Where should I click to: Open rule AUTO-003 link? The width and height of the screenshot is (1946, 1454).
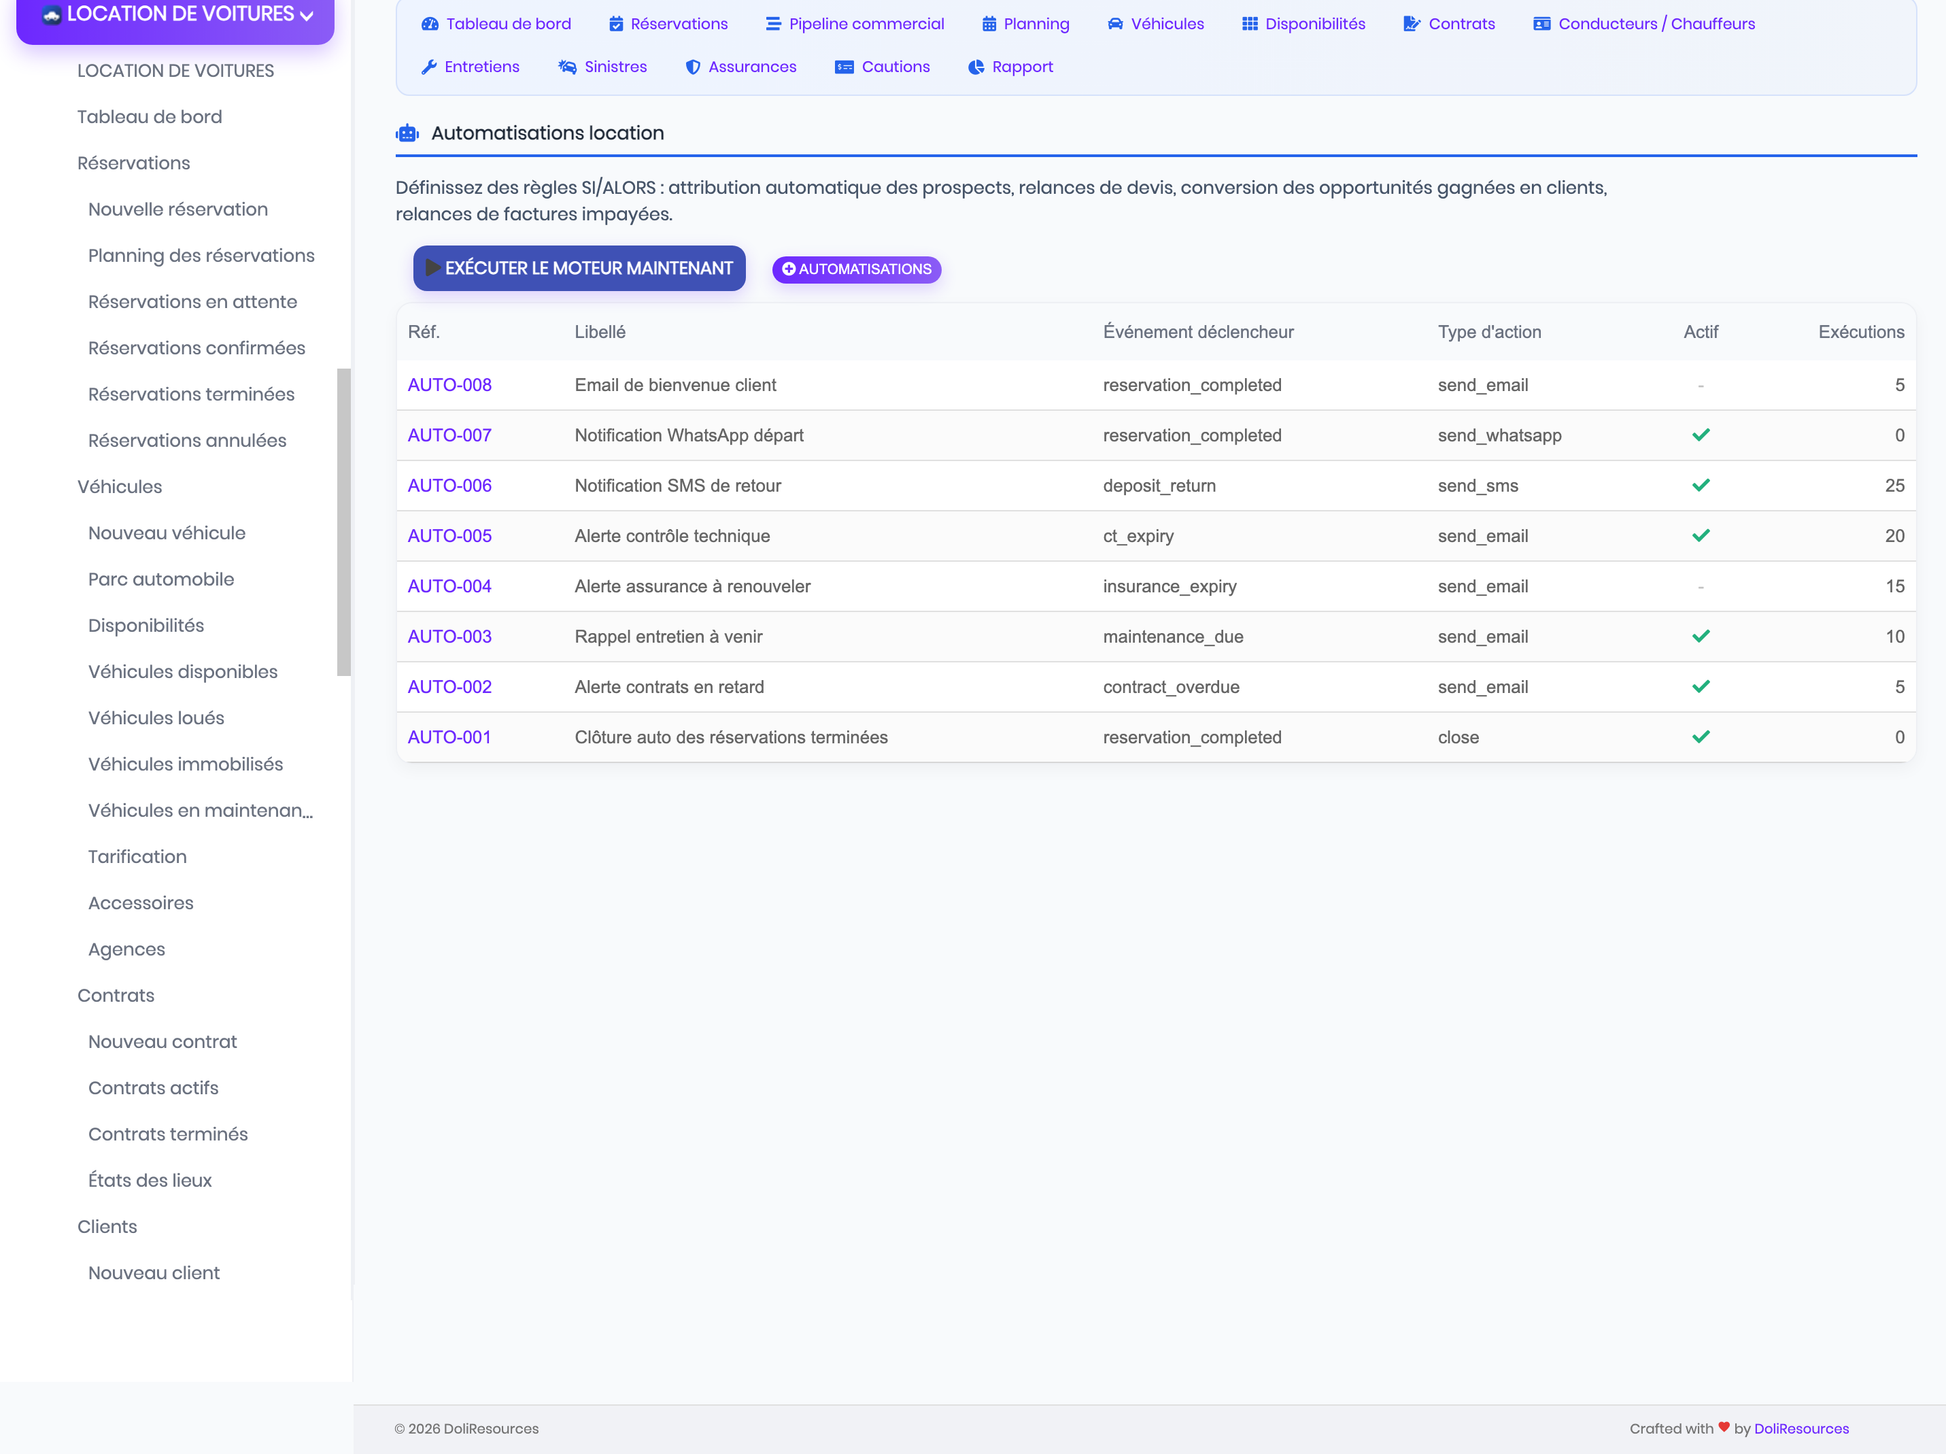pos(450,636)
